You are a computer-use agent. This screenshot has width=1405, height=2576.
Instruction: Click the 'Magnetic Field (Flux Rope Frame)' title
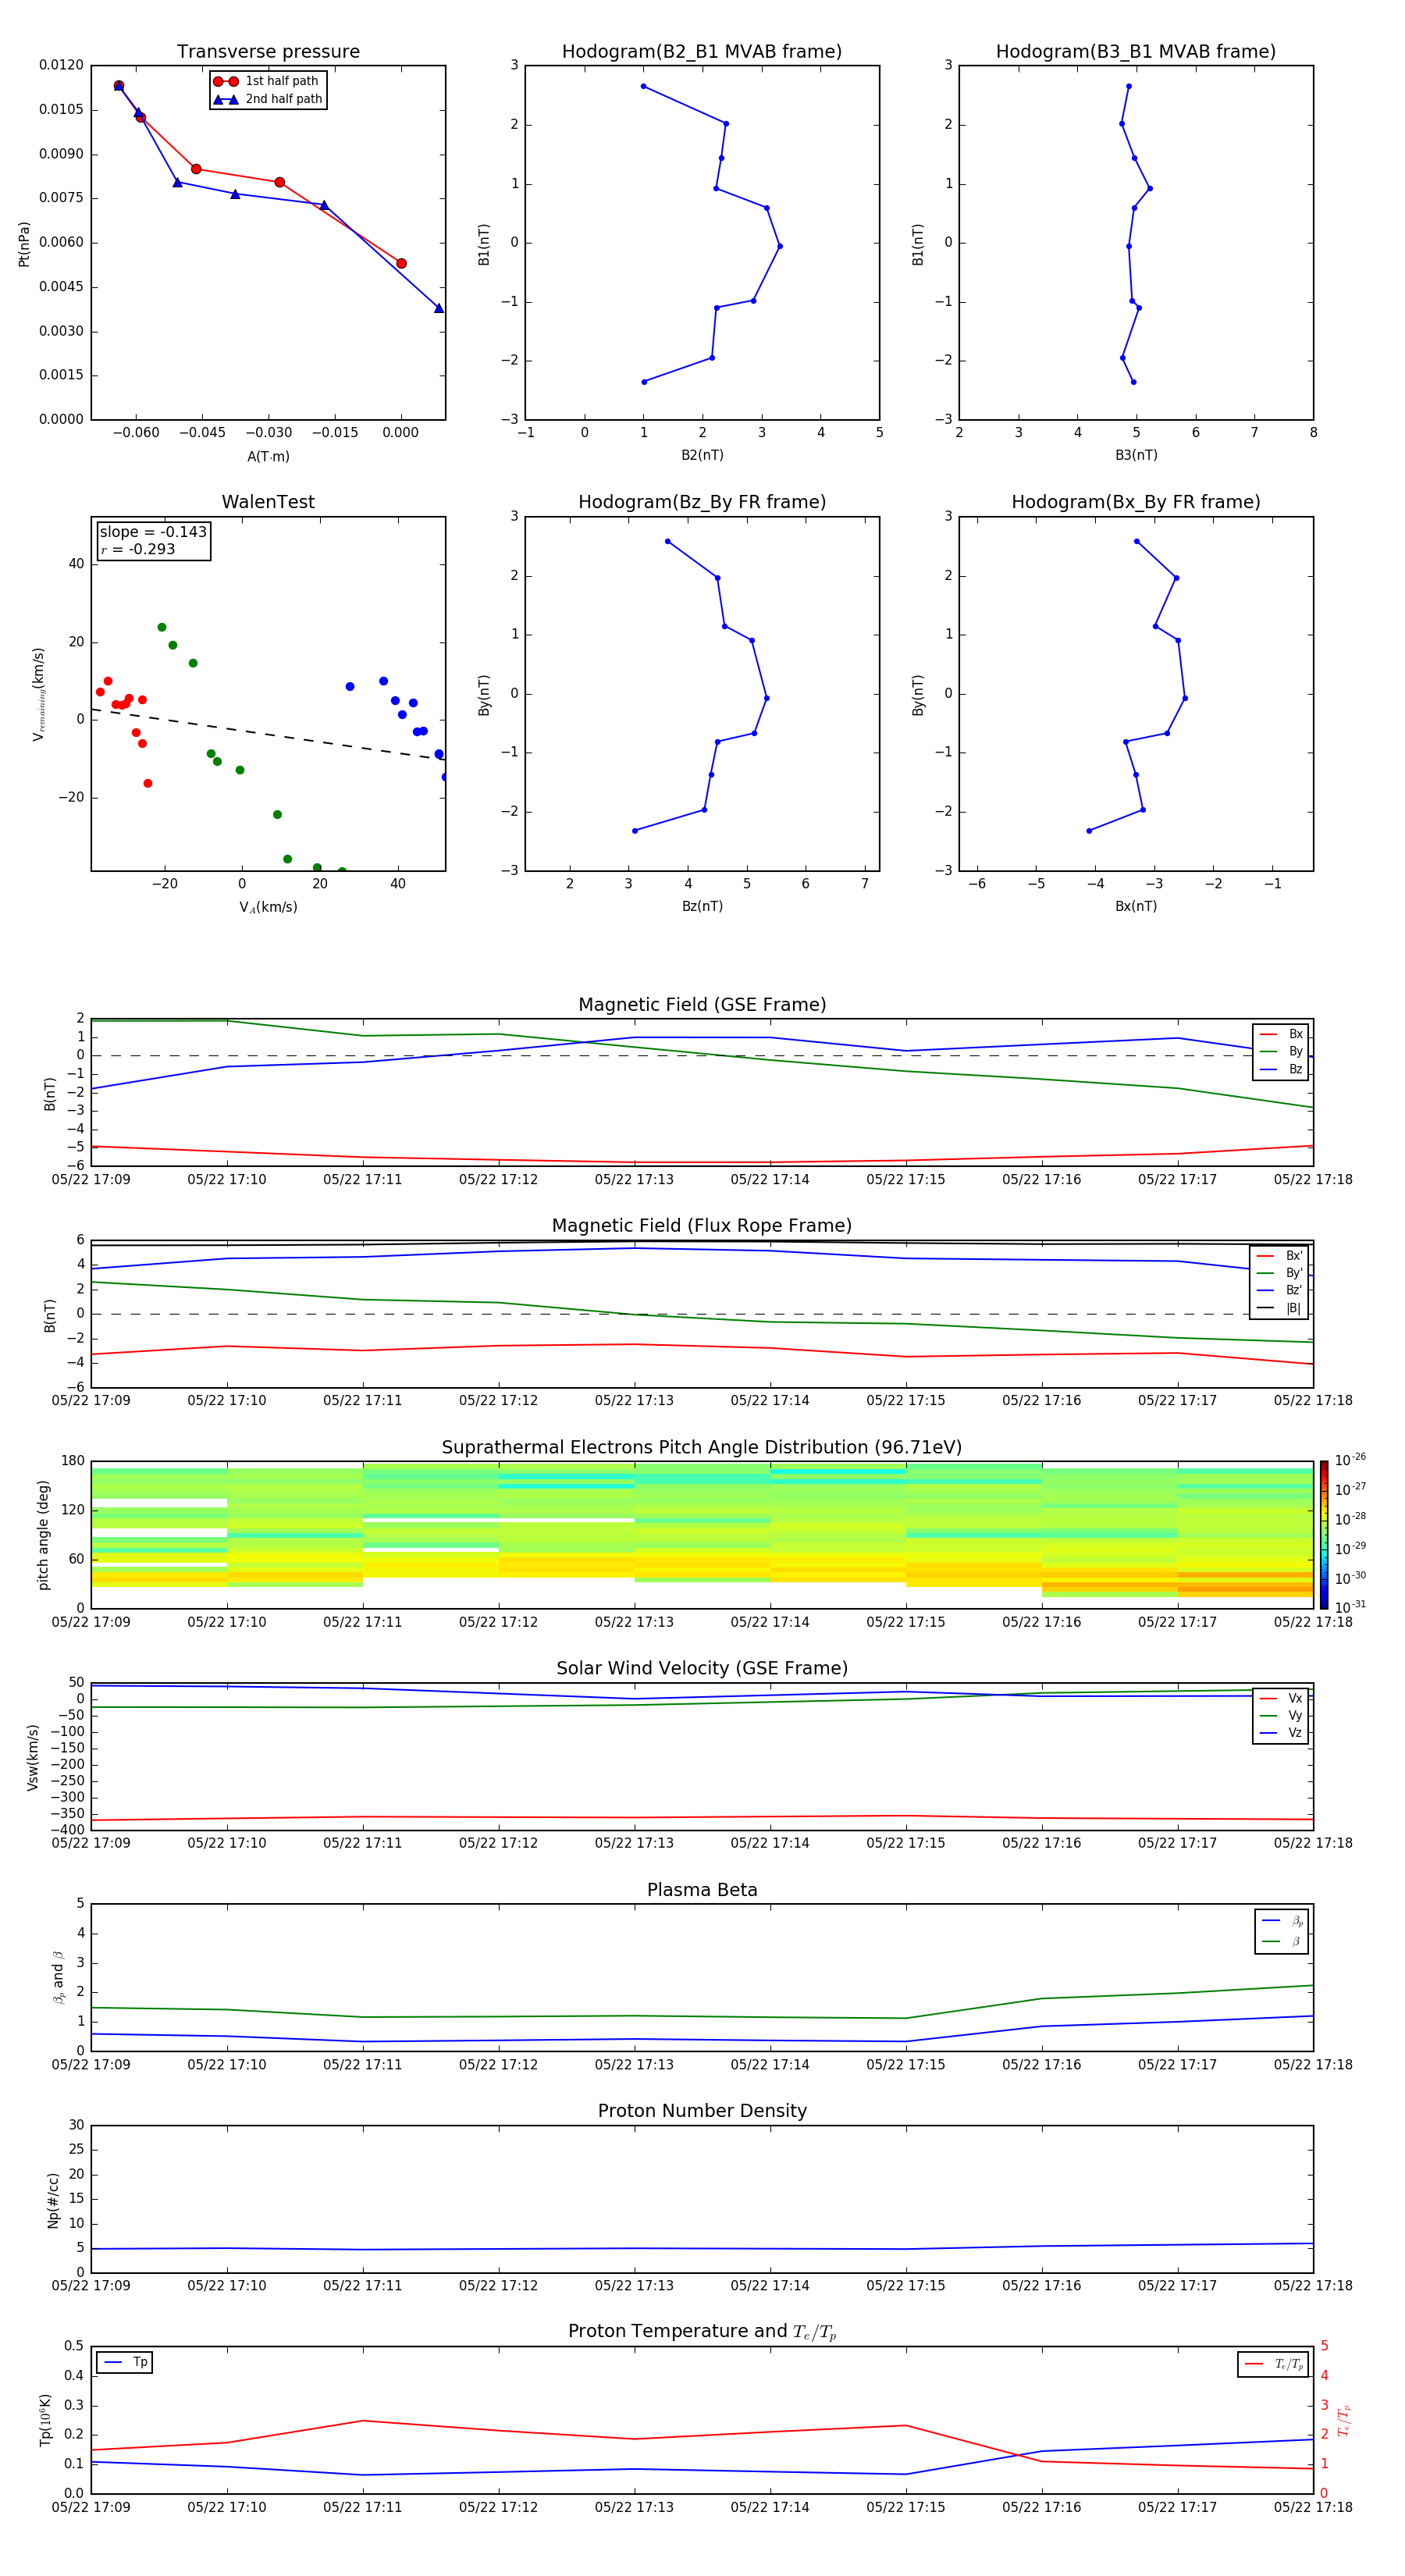(x=702, y=1226)
